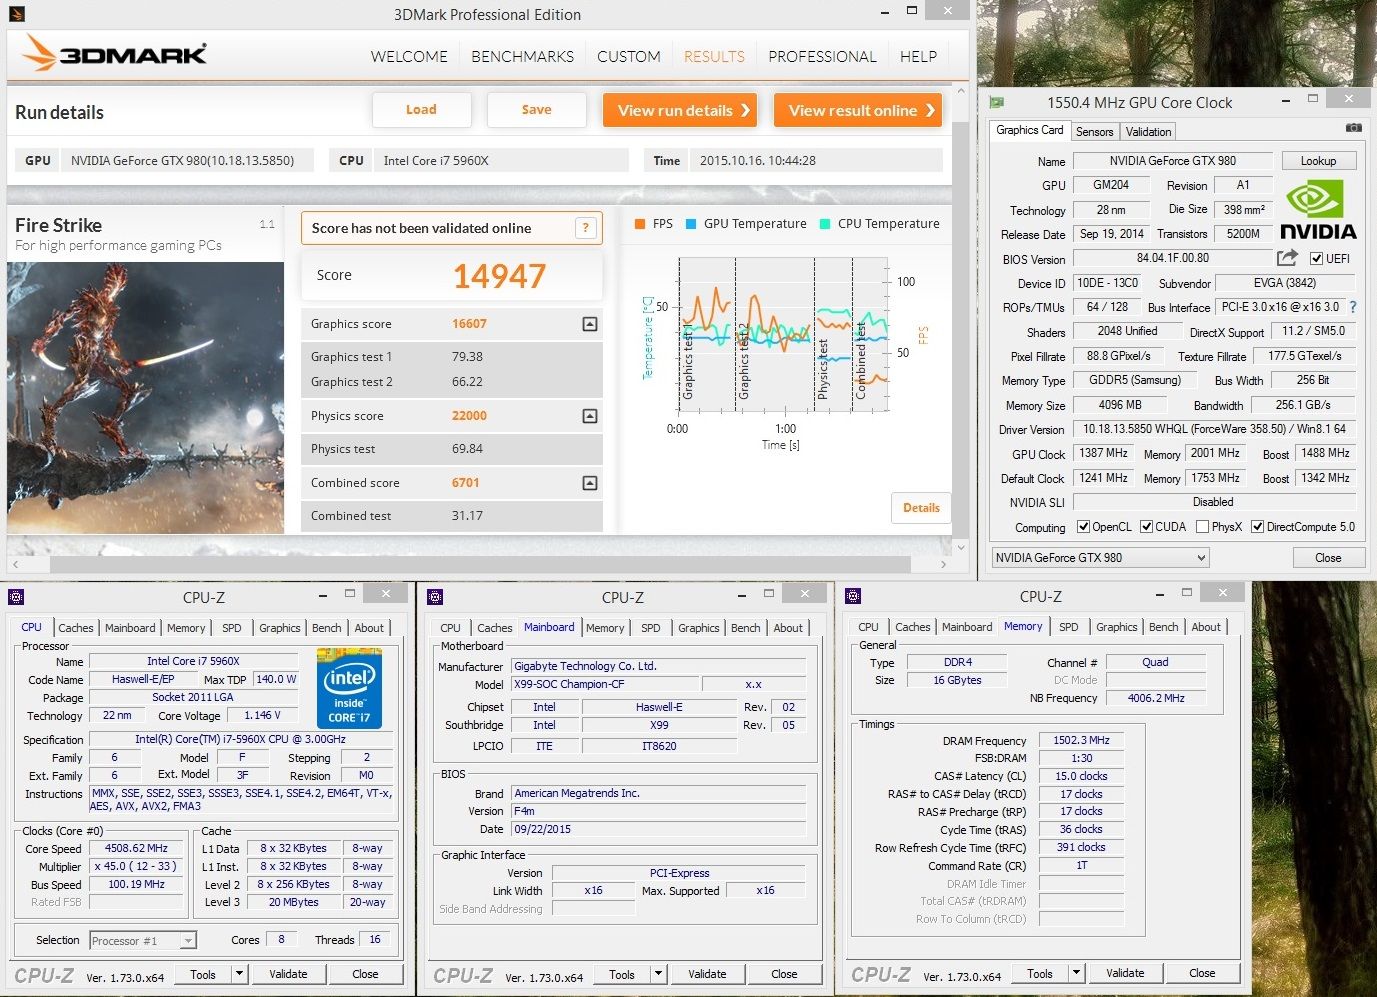Click View run details button
The width and height of the screenshot is (1377, 997).
(x=680, y=110)
